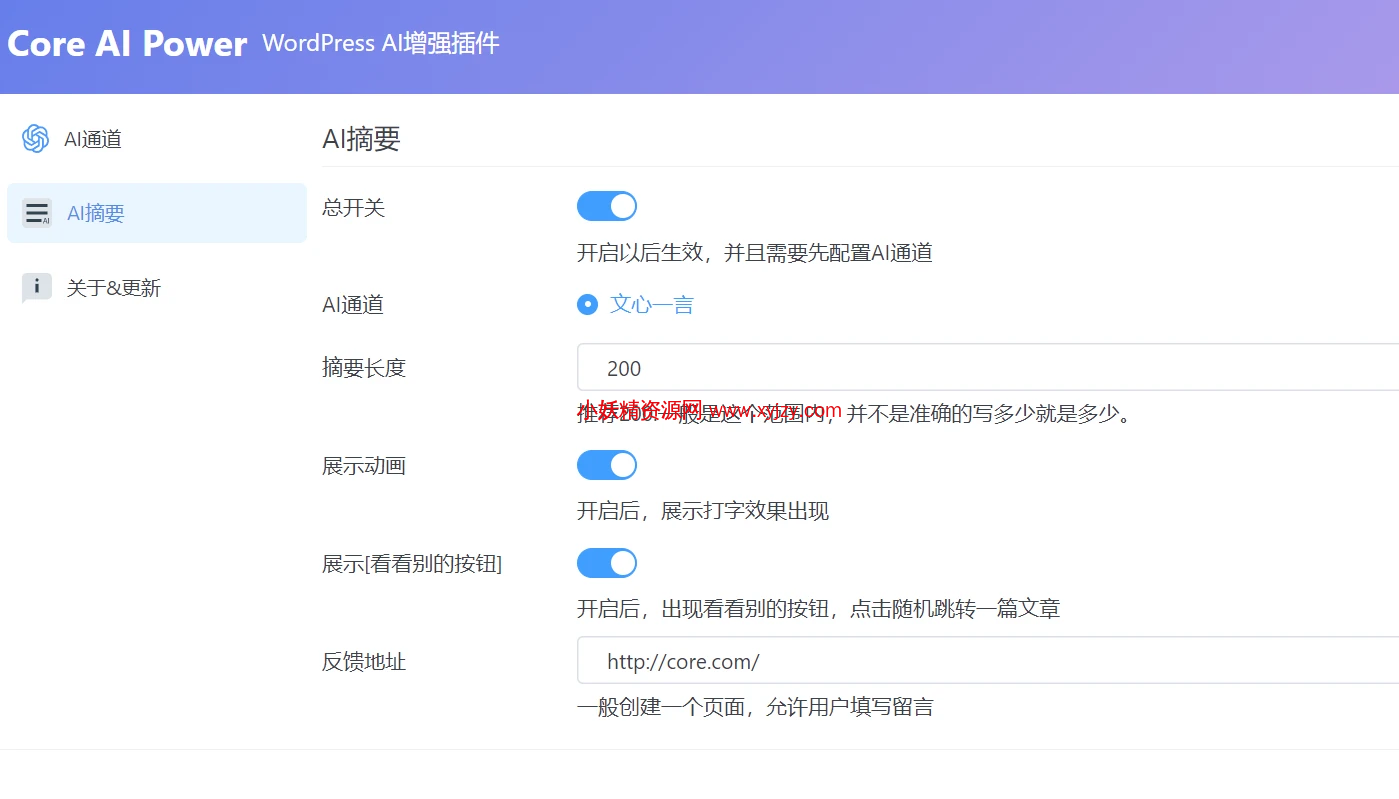This screenshot has height=799, width=1399.
Task: Open the 关于&更新 sidebar menu
Action: pyautogui.click(x=157, y=288)
